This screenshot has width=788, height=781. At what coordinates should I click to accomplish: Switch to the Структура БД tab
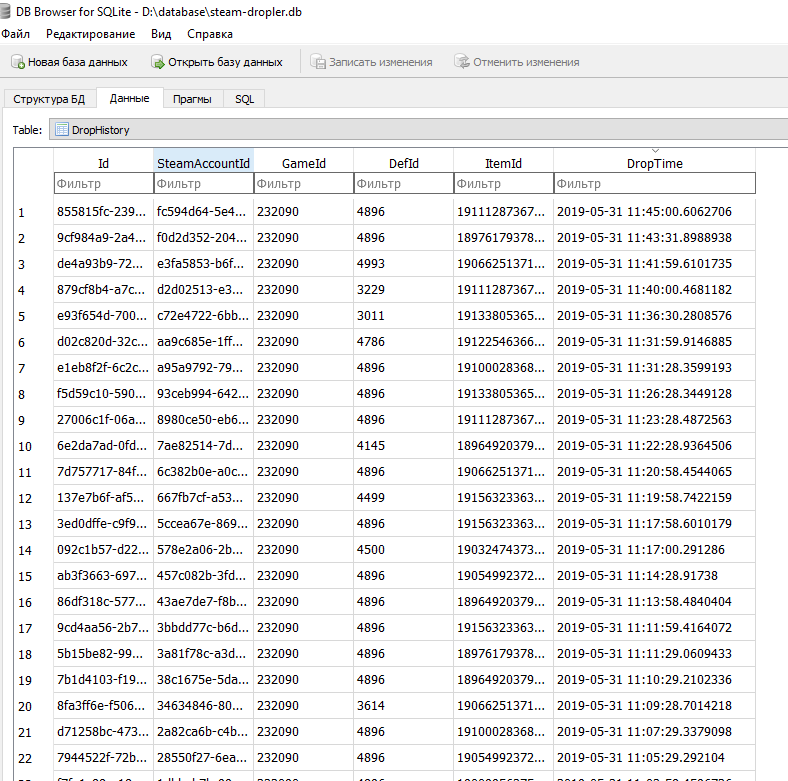pos(49,99)
